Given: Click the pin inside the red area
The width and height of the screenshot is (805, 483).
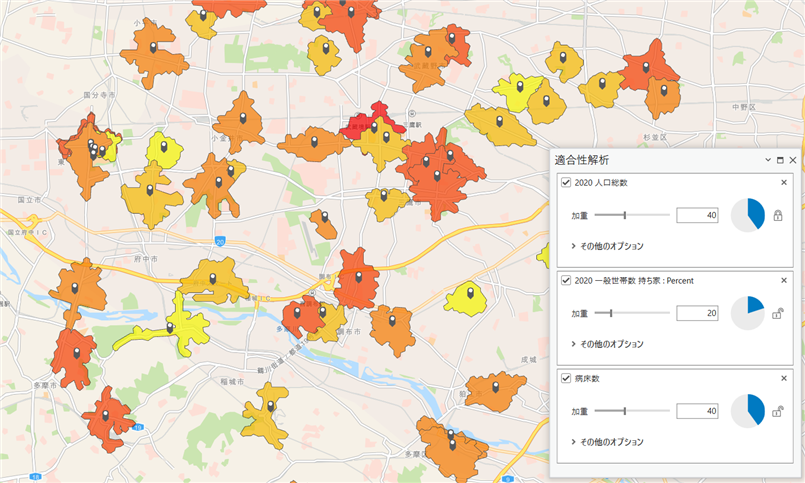Looking at the screenshot, I should (x=374, y=124).
